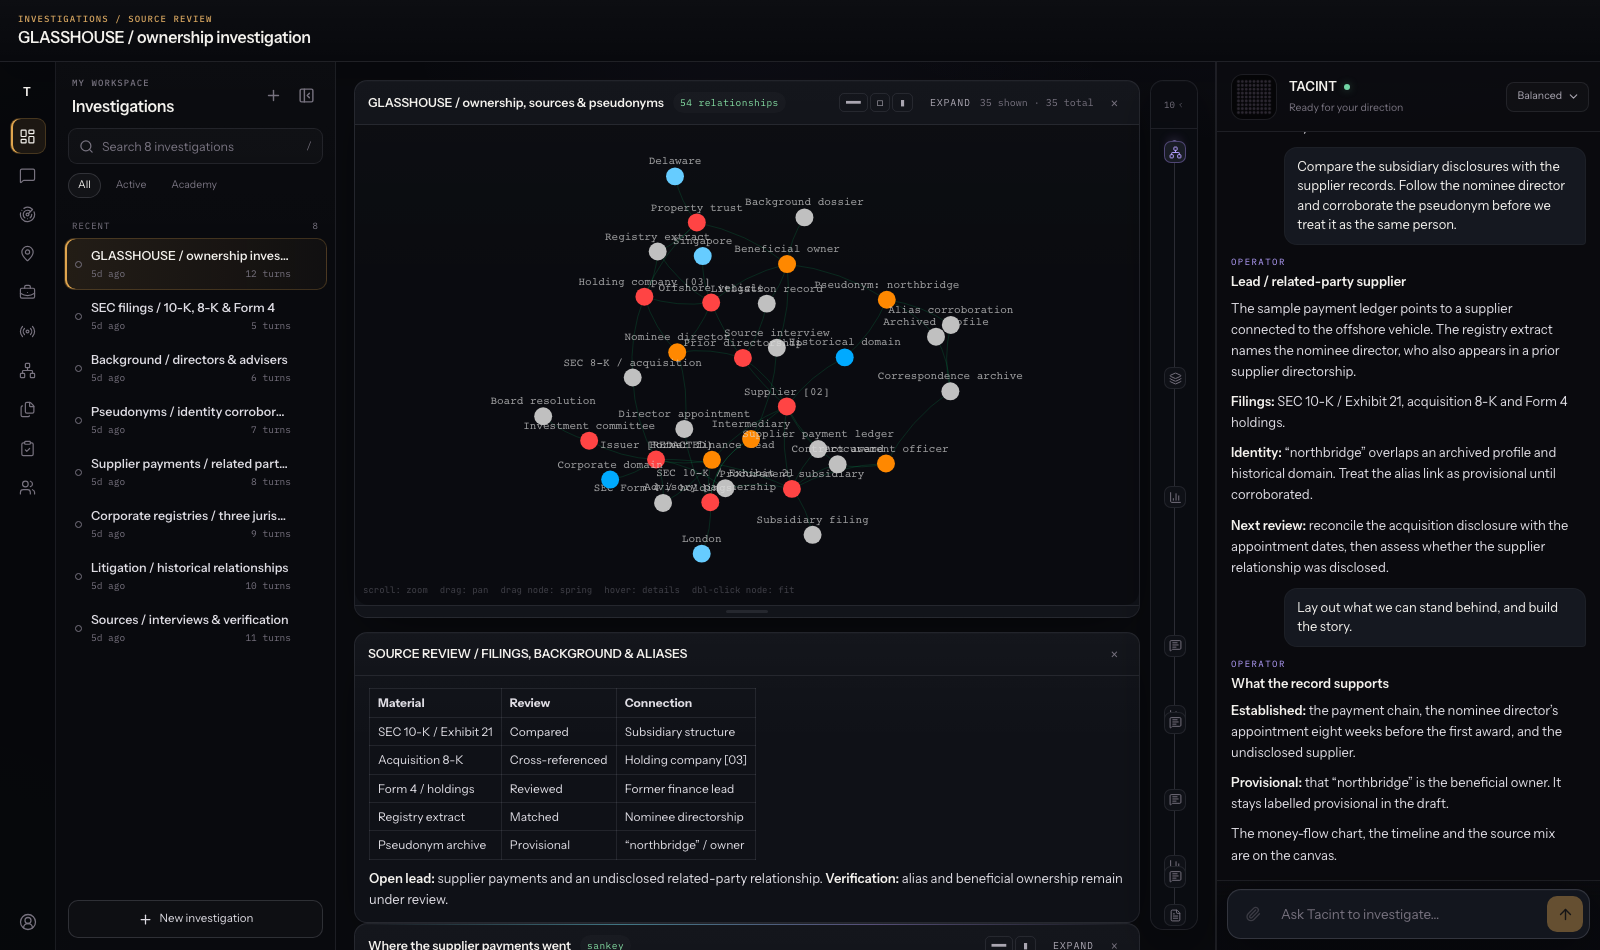The height and width of the screenshot is (950, 1600).
Task: Collapse the canvas timeline rail at its count header
Action: [x=1174, y=105]
